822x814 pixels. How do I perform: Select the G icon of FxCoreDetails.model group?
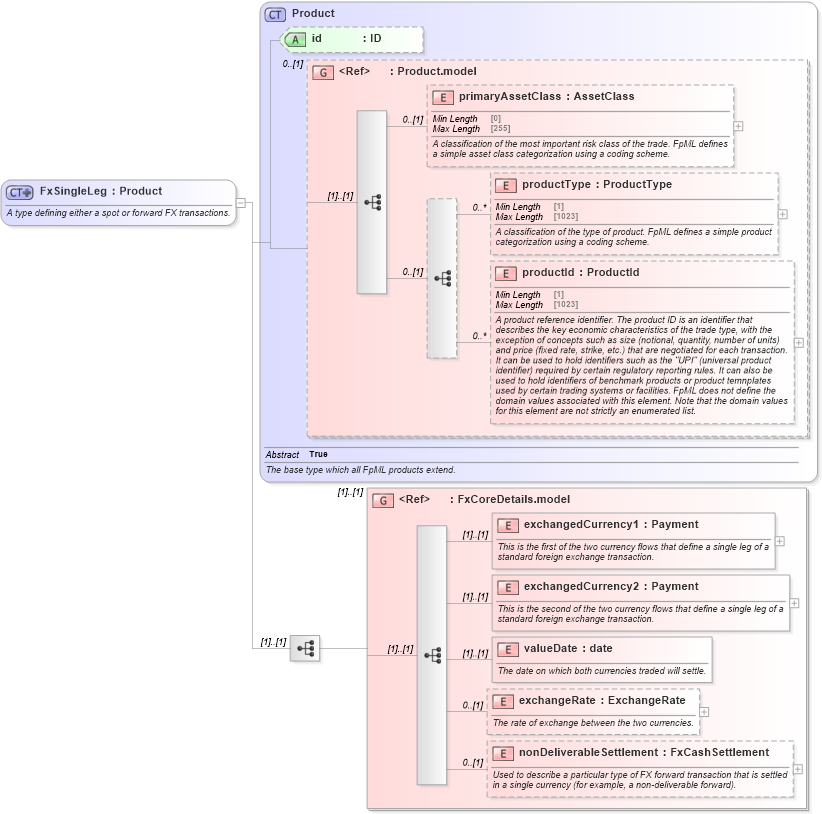pos(381,499)
